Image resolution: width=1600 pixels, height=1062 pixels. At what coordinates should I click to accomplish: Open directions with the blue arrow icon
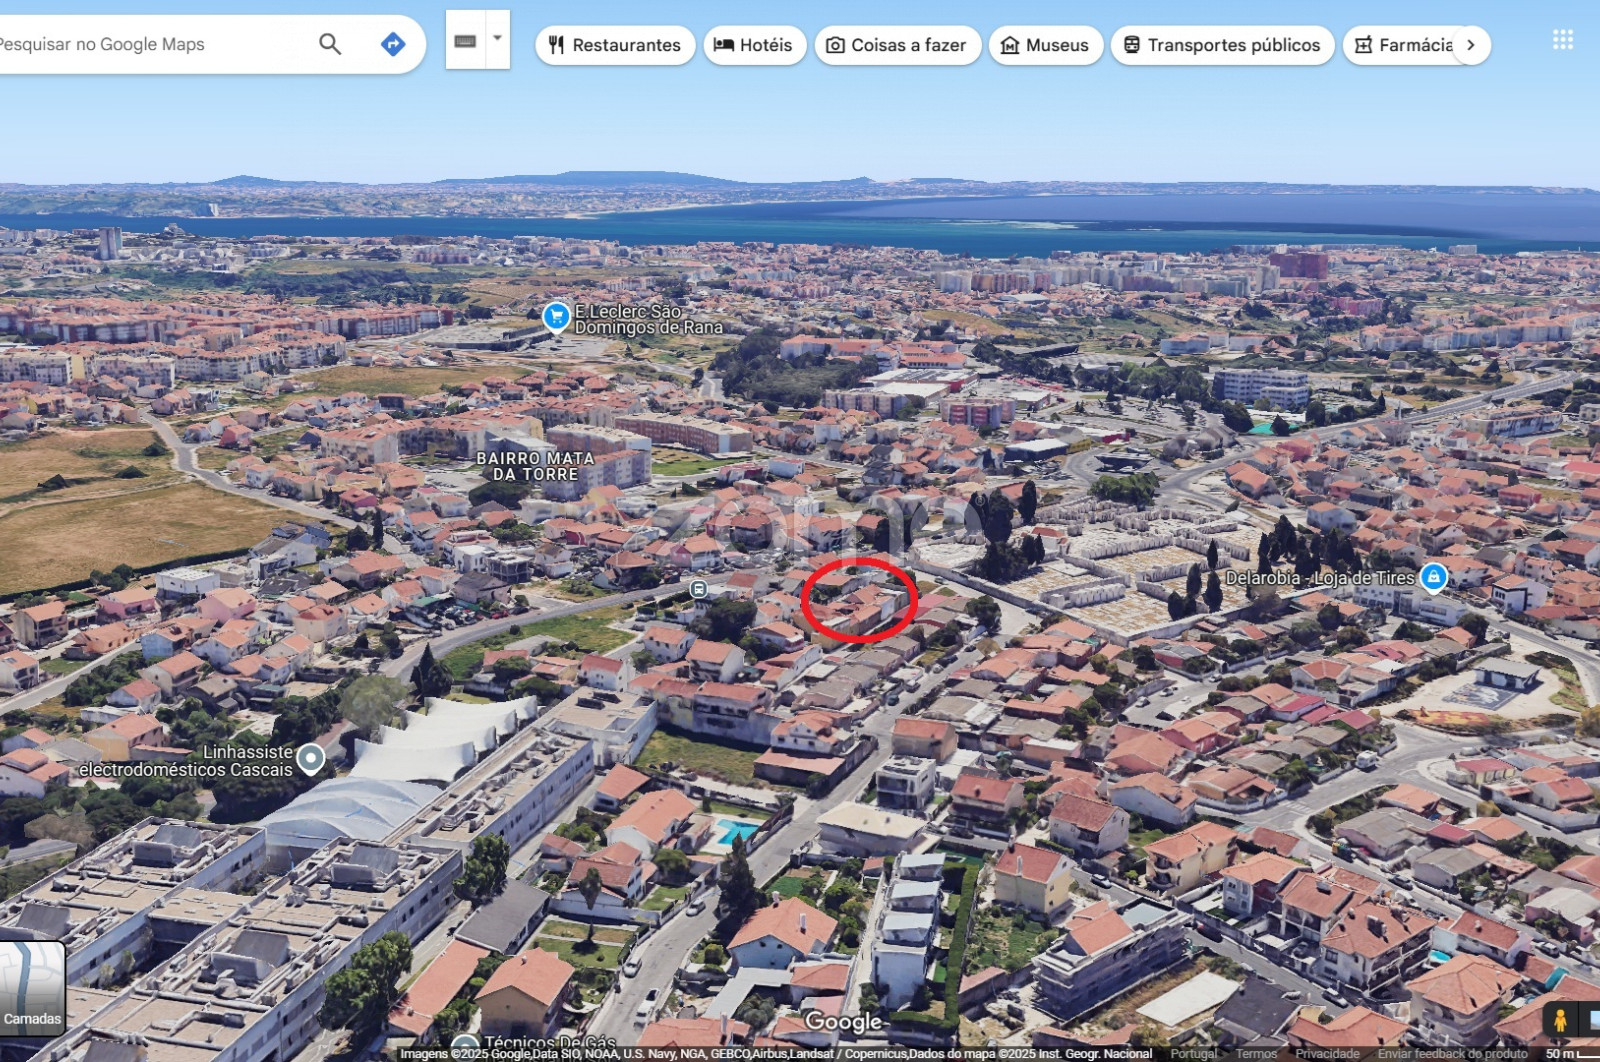point(393,44)
